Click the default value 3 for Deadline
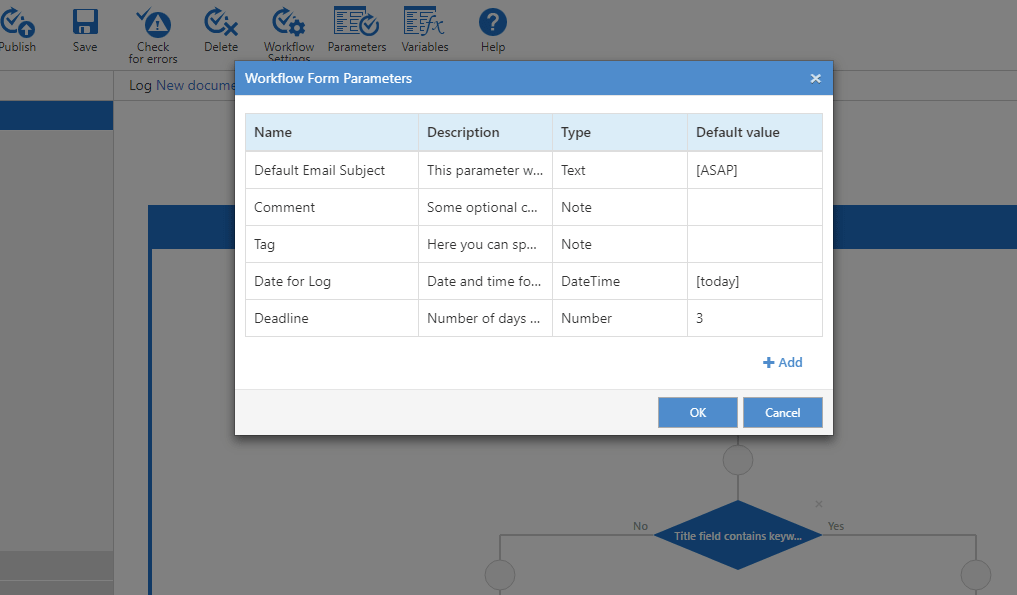This screenshot has height=595, width=1017. point(755,318)
